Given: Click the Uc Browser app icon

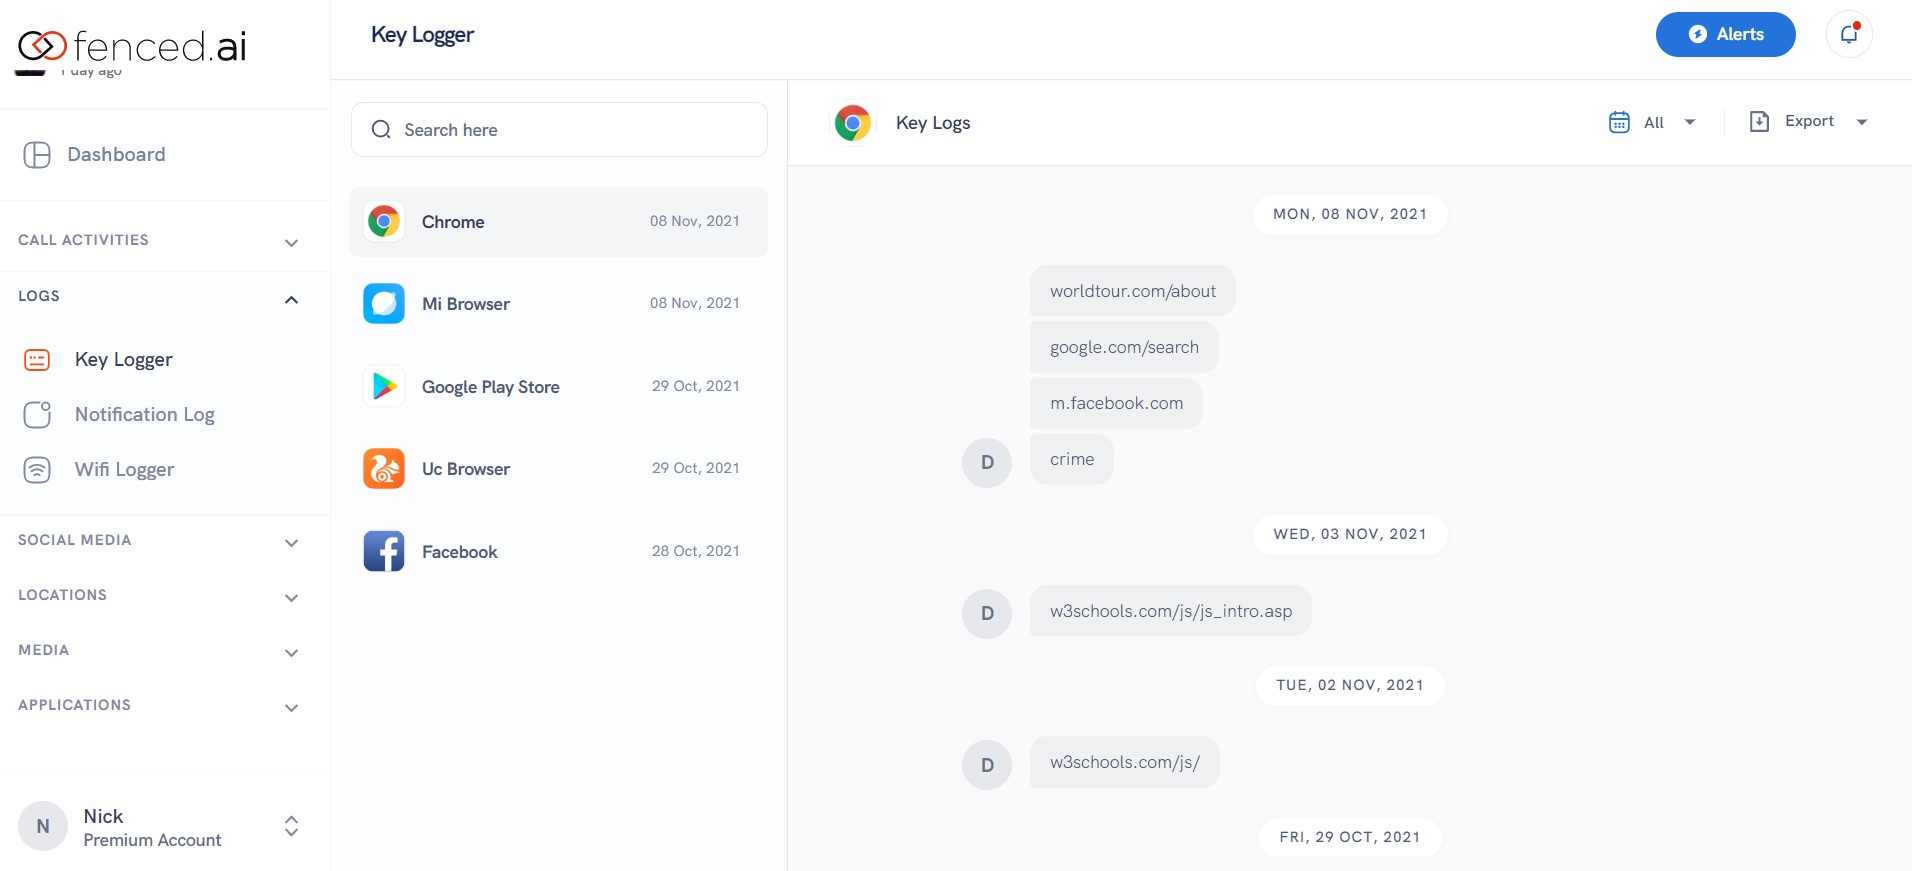Looking at the screenshot, I should click(384, 469).
